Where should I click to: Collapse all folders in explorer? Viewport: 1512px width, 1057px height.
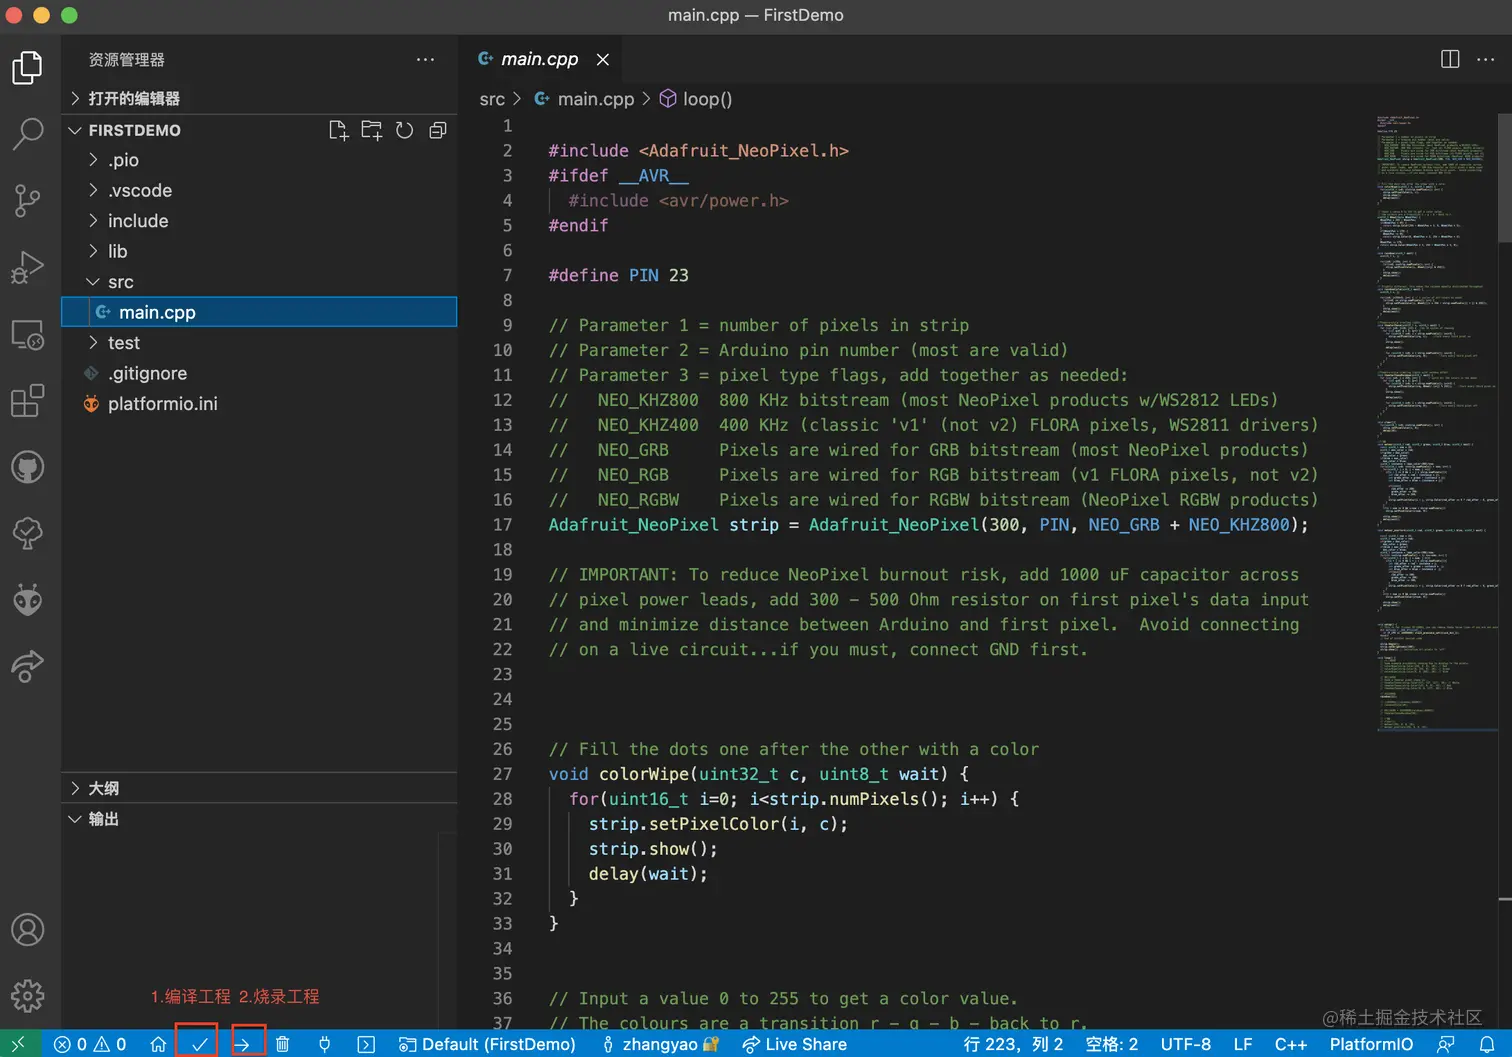pos(437,130)
